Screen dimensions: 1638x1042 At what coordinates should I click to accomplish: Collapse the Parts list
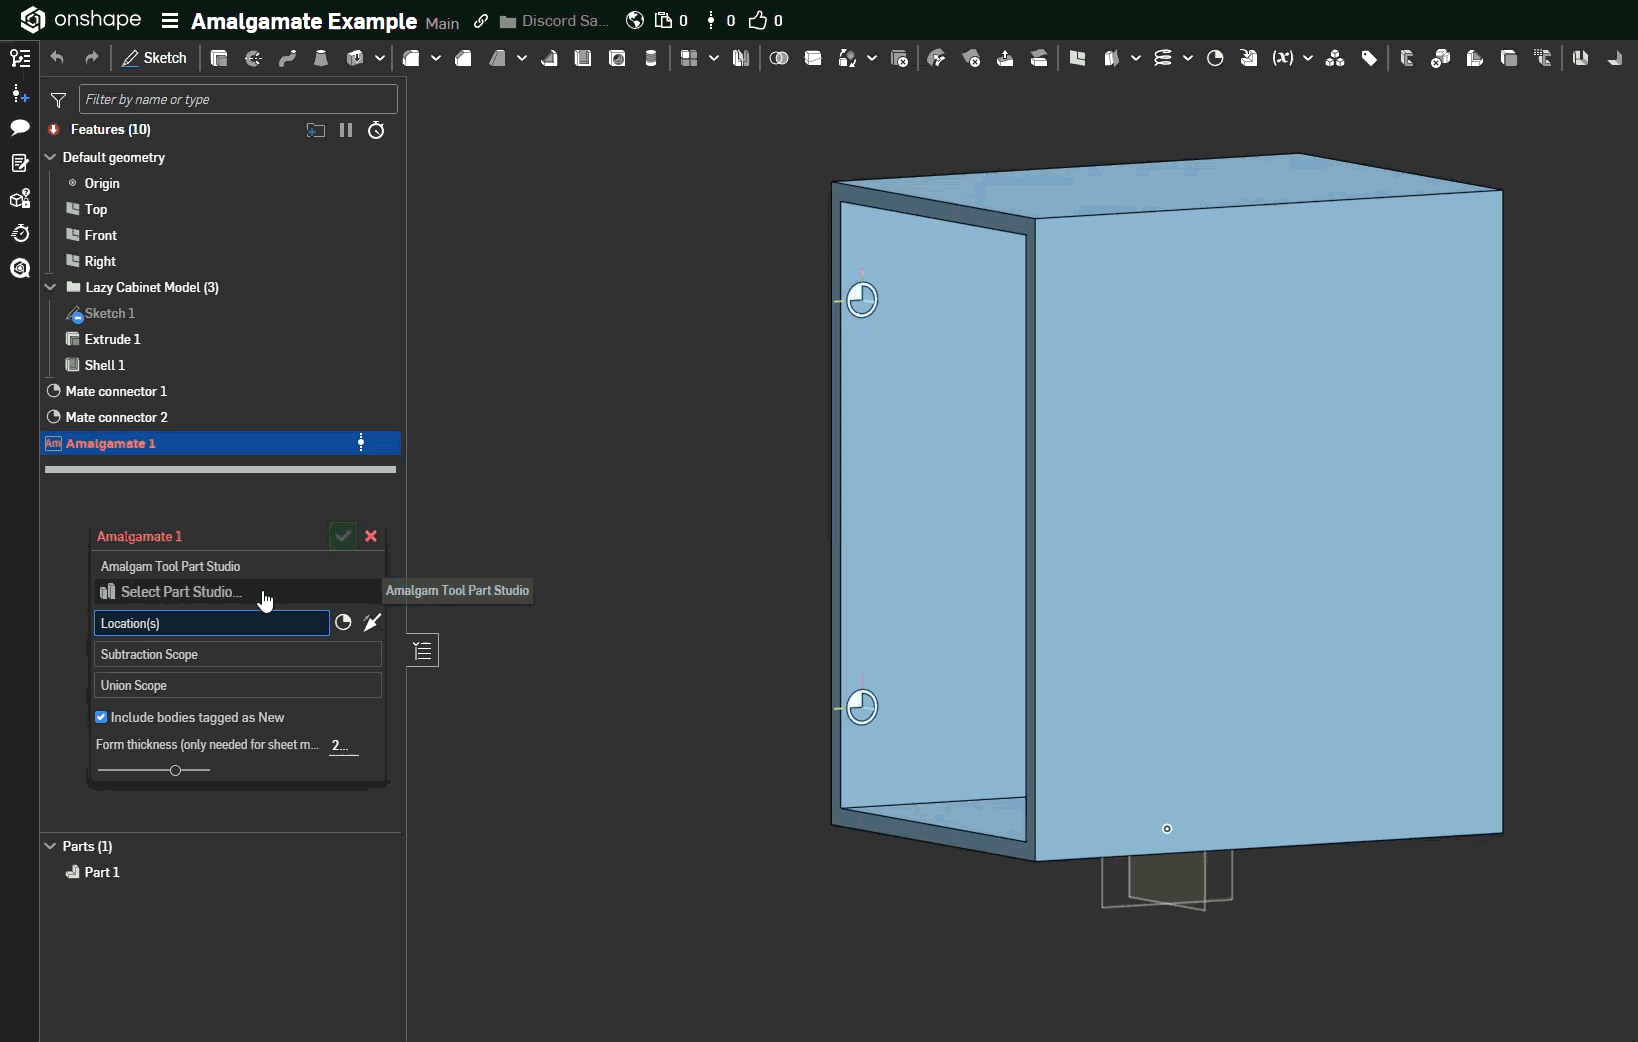51,846
